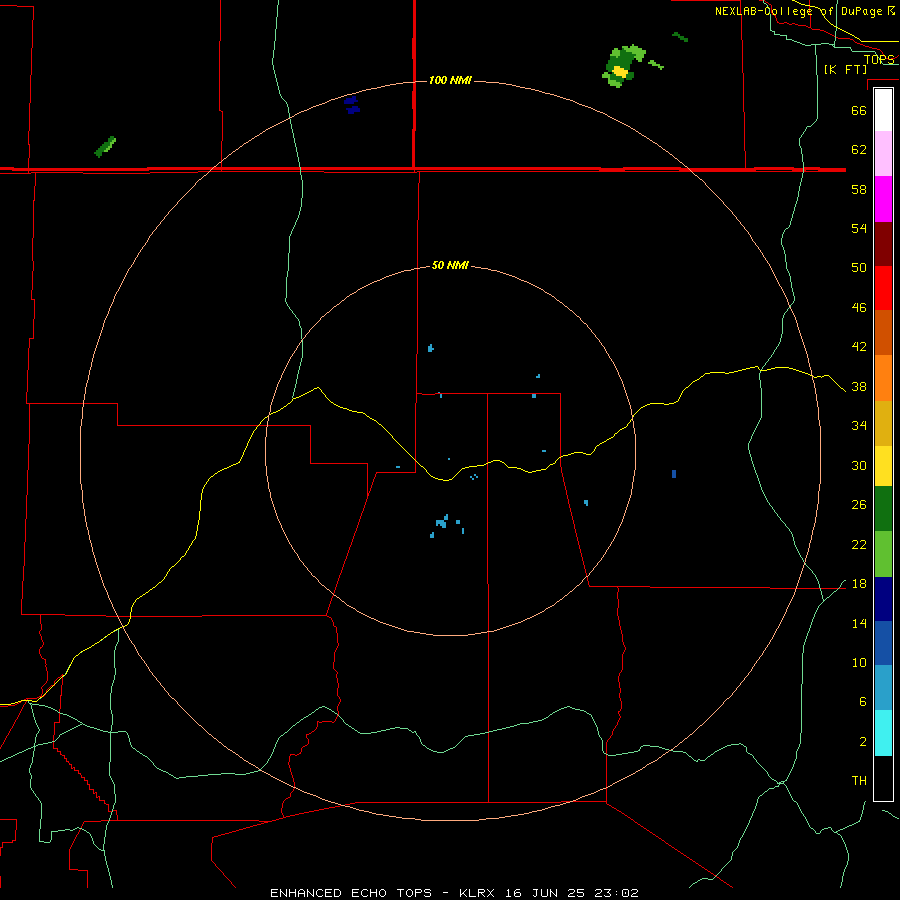Image resolution: width=900 pixels, height=900 pixels.
Task: Select the bright red legend swatch
Action: 883,288
